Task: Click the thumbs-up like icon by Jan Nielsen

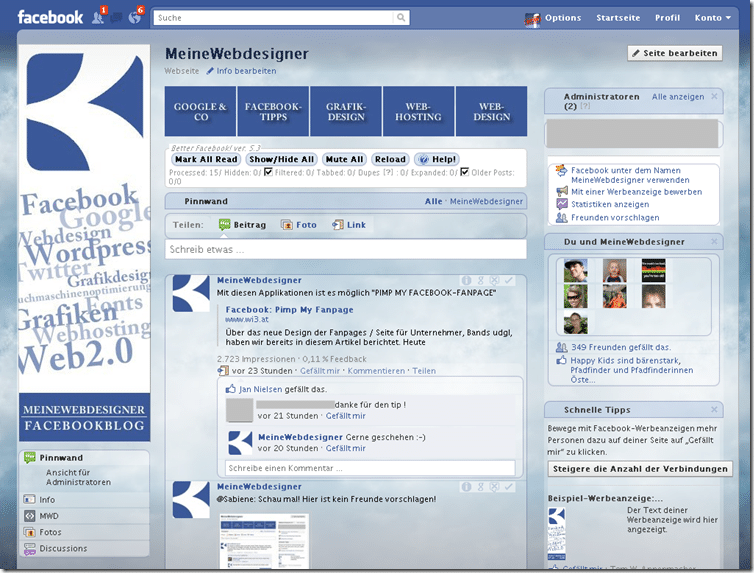Action: [230, 389]
